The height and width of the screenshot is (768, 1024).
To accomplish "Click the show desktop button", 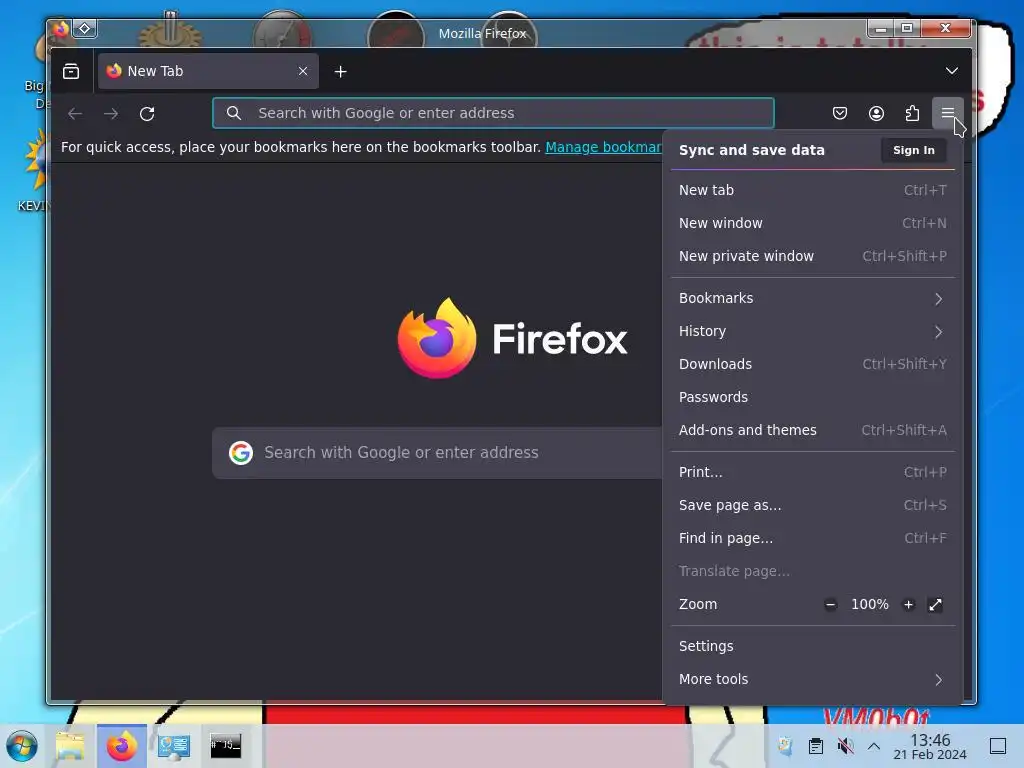I will [998, 746].
